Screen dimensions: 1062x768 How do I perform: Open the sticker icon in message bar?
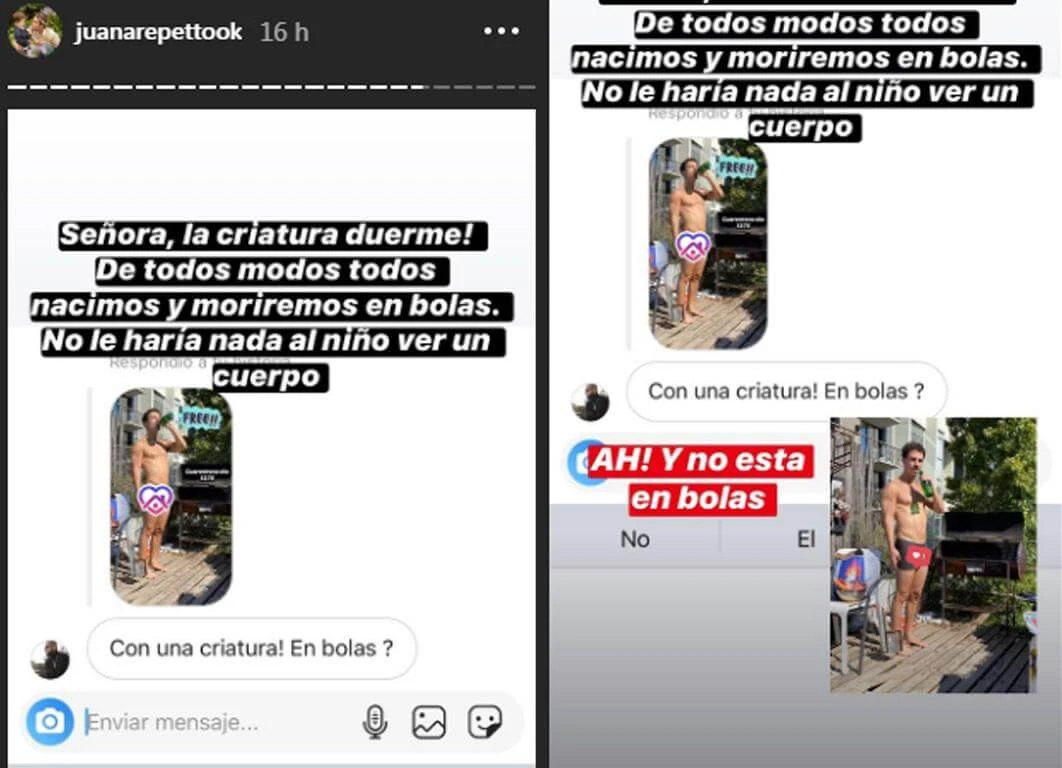(485, 722)
